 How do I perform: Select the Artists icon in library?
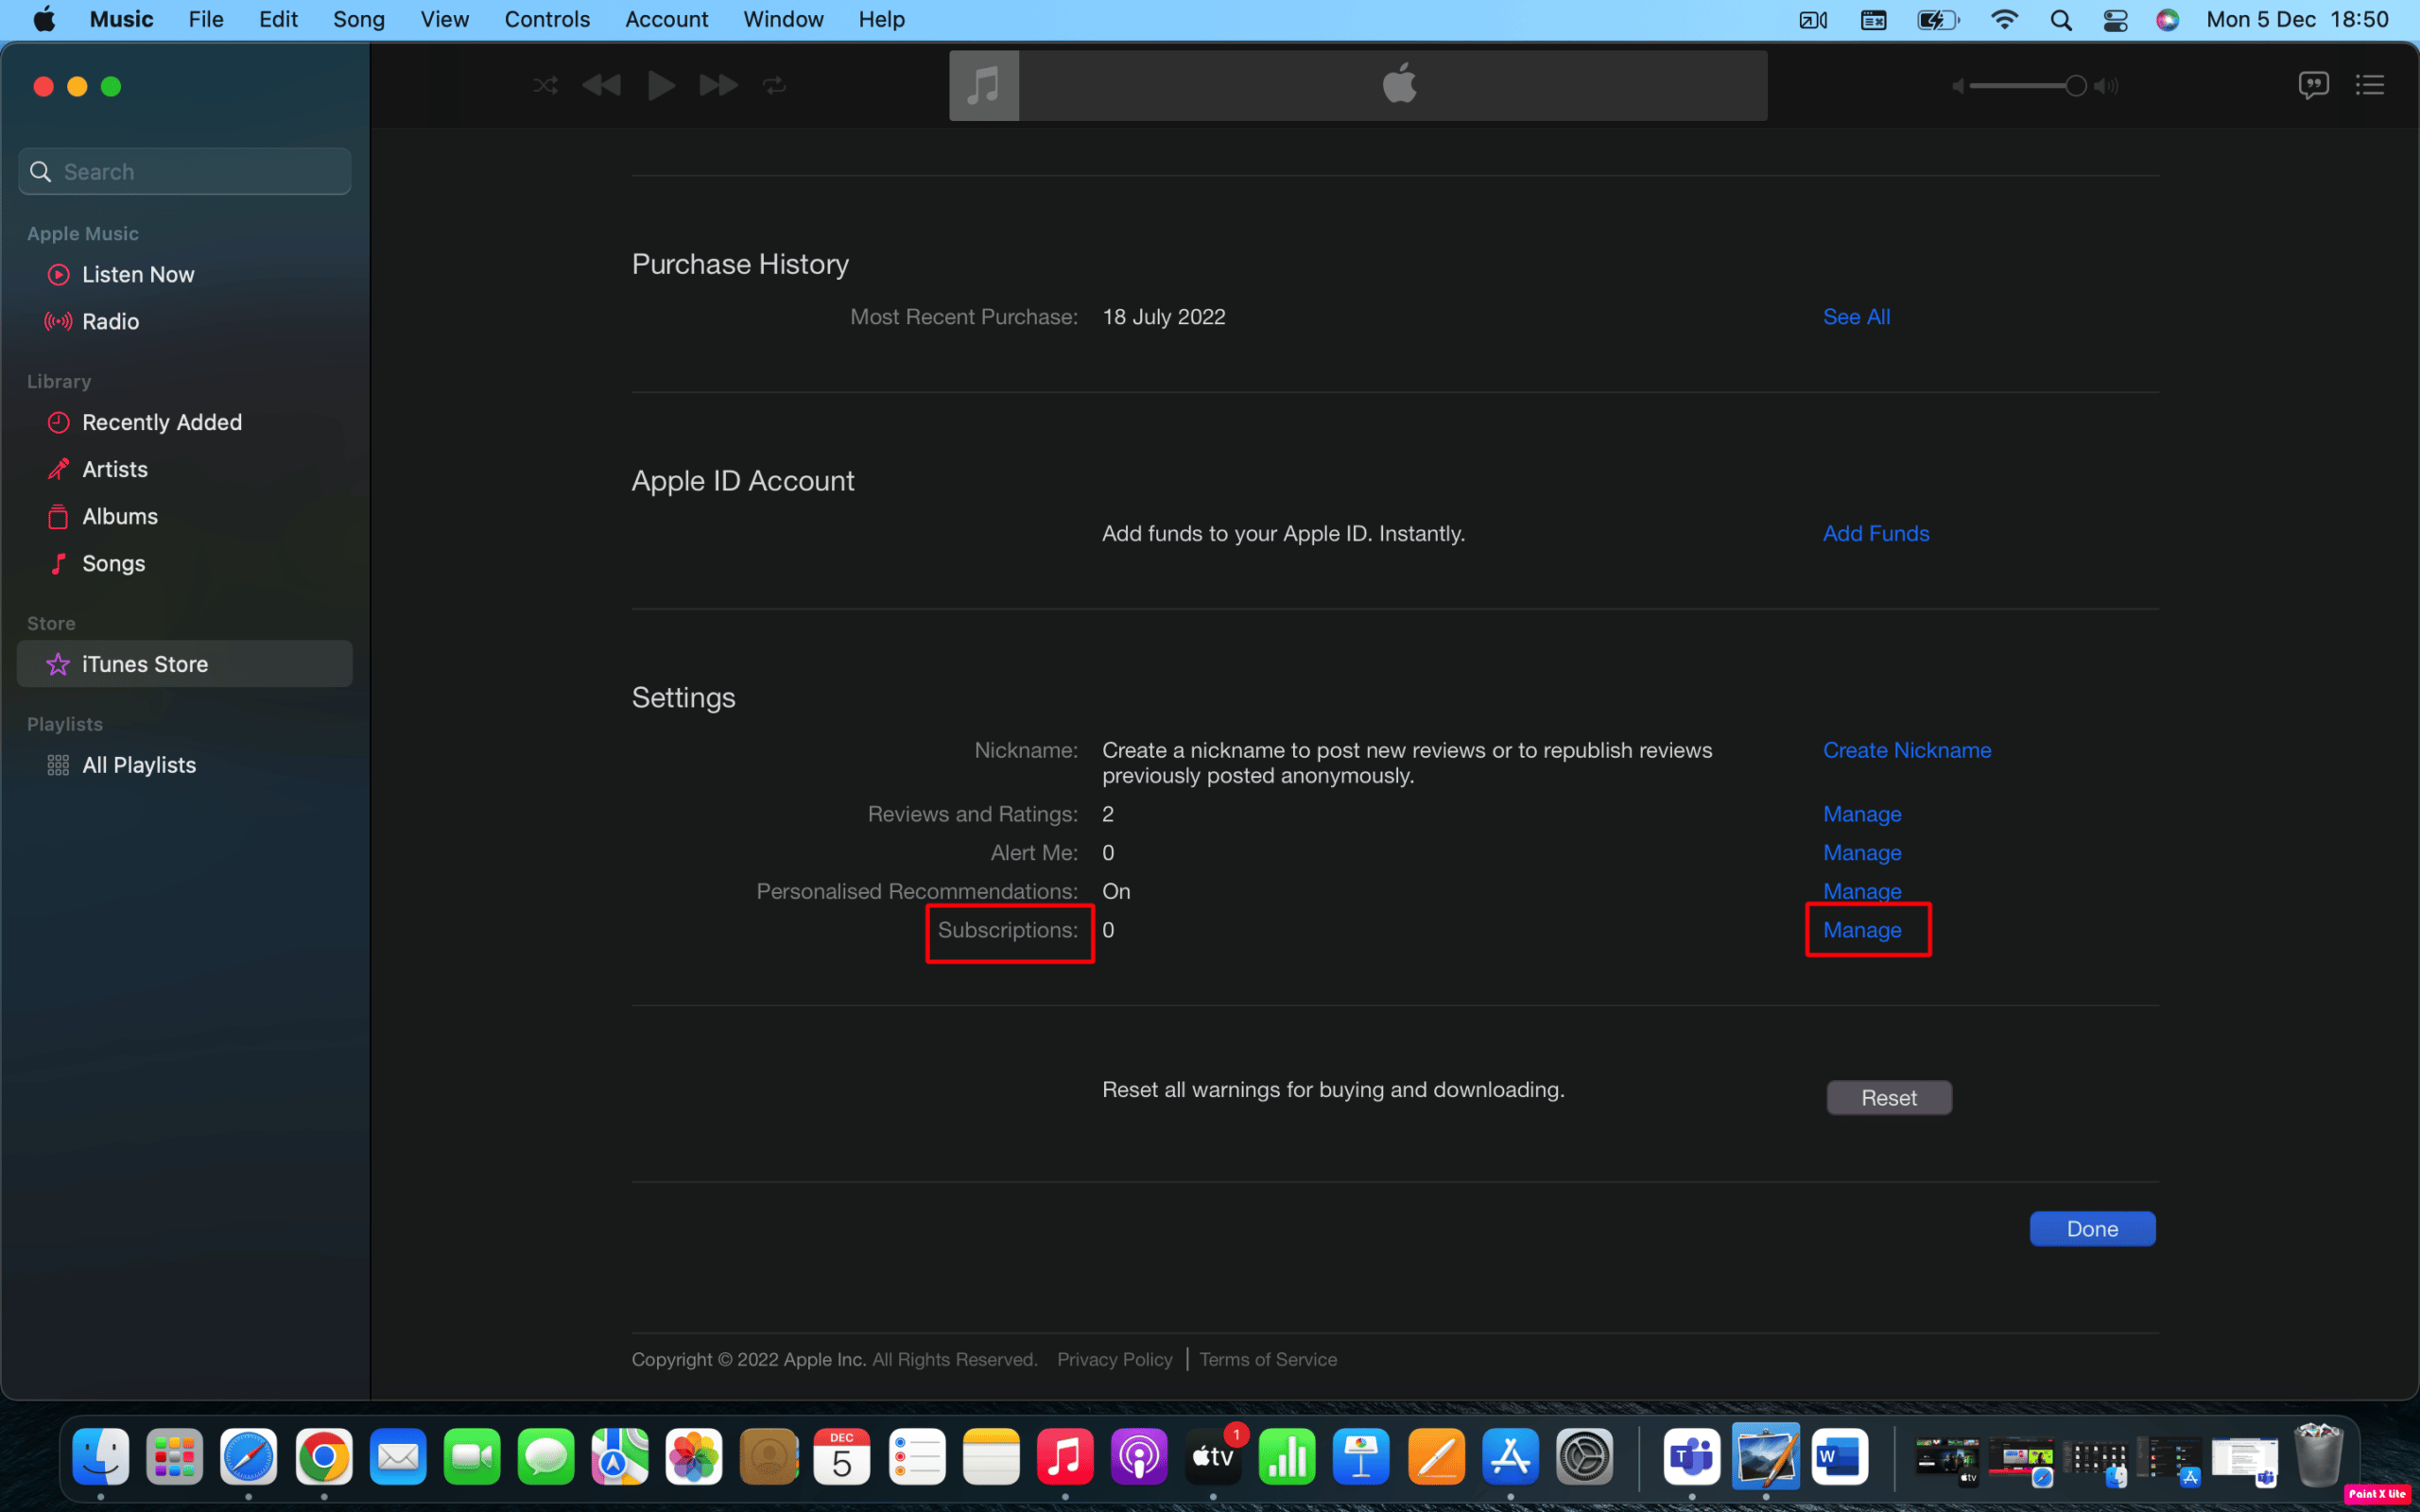58,469
